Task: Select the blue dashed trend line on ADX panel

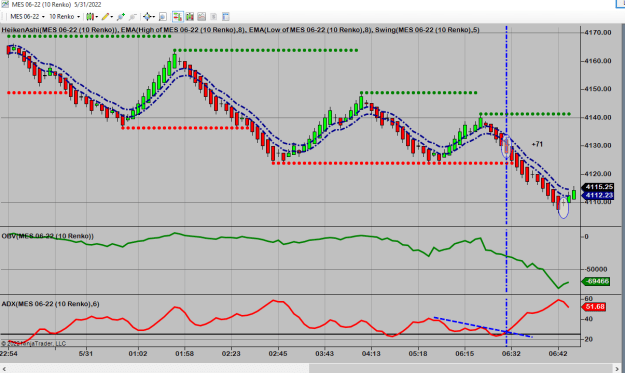Action: (x=483, y=327)
